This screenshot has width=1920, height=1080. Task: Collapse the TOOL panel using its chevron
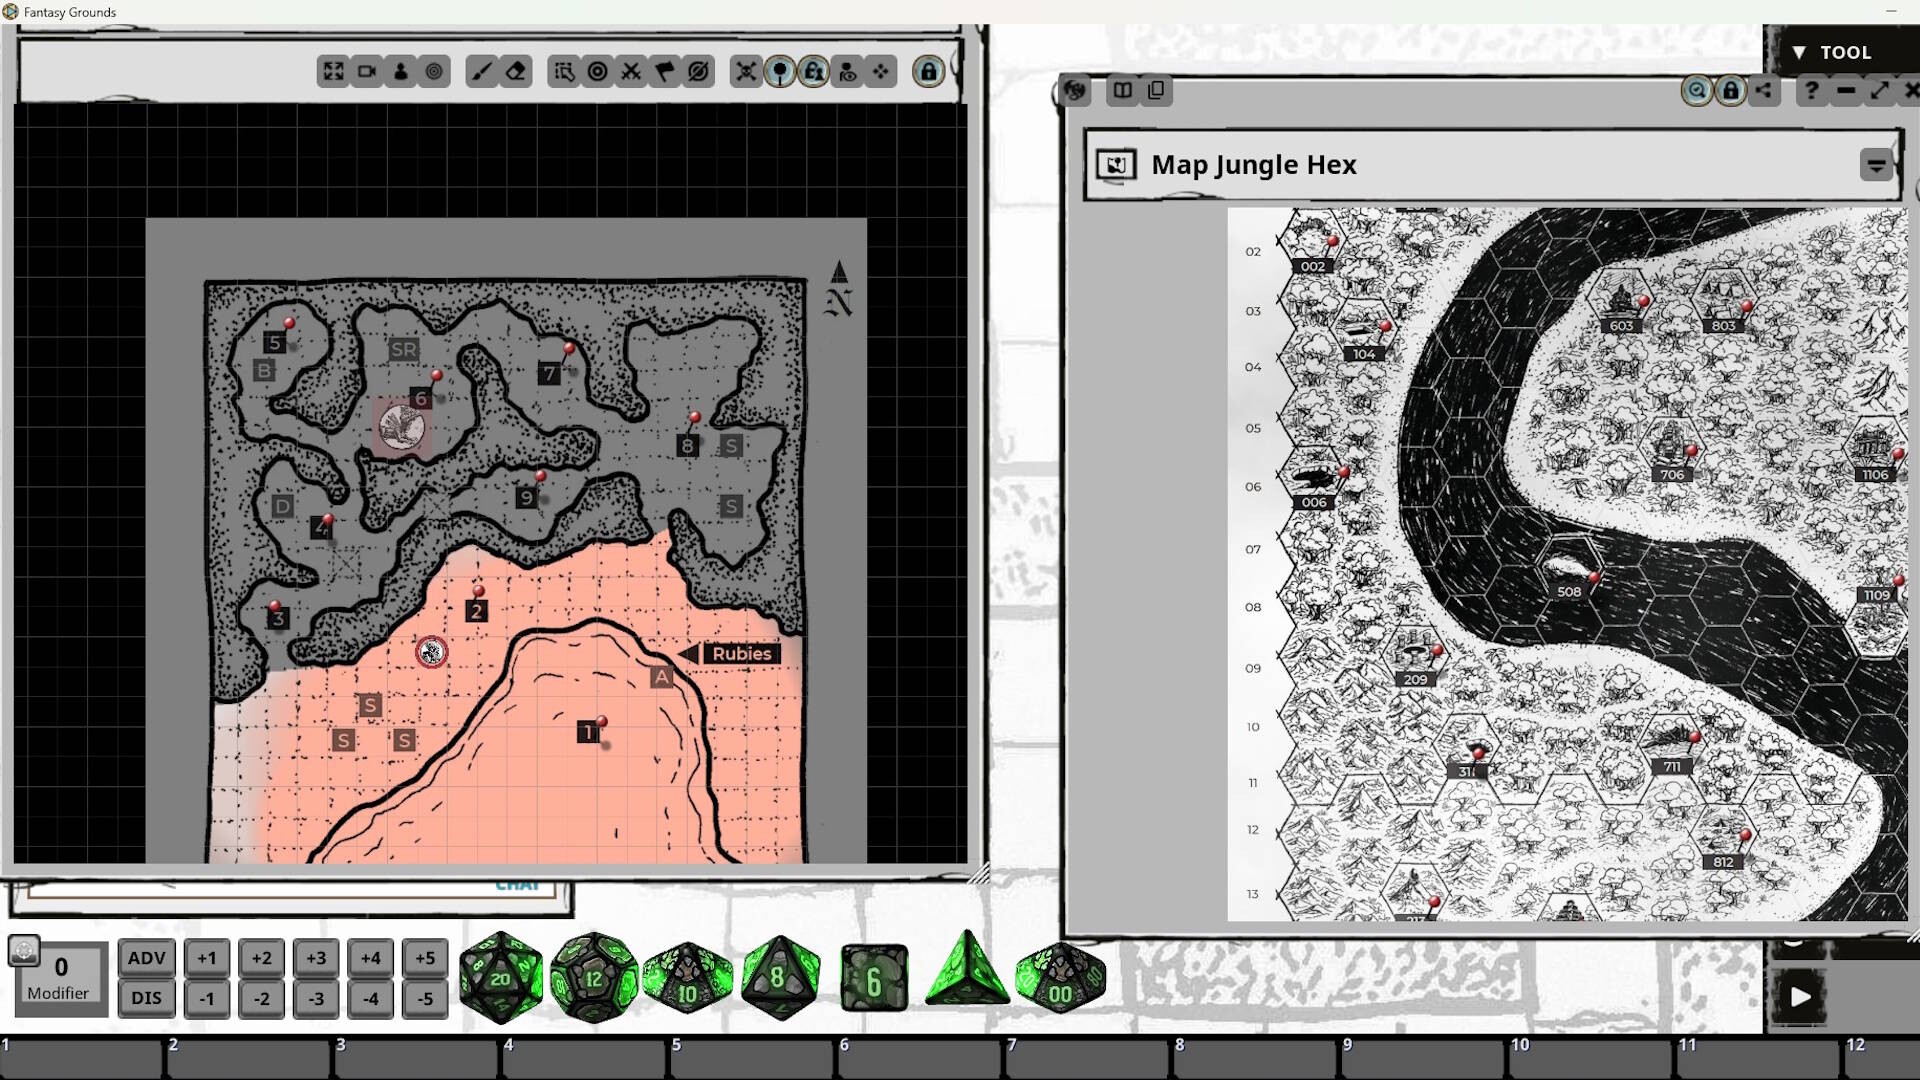coord(1800,52)
